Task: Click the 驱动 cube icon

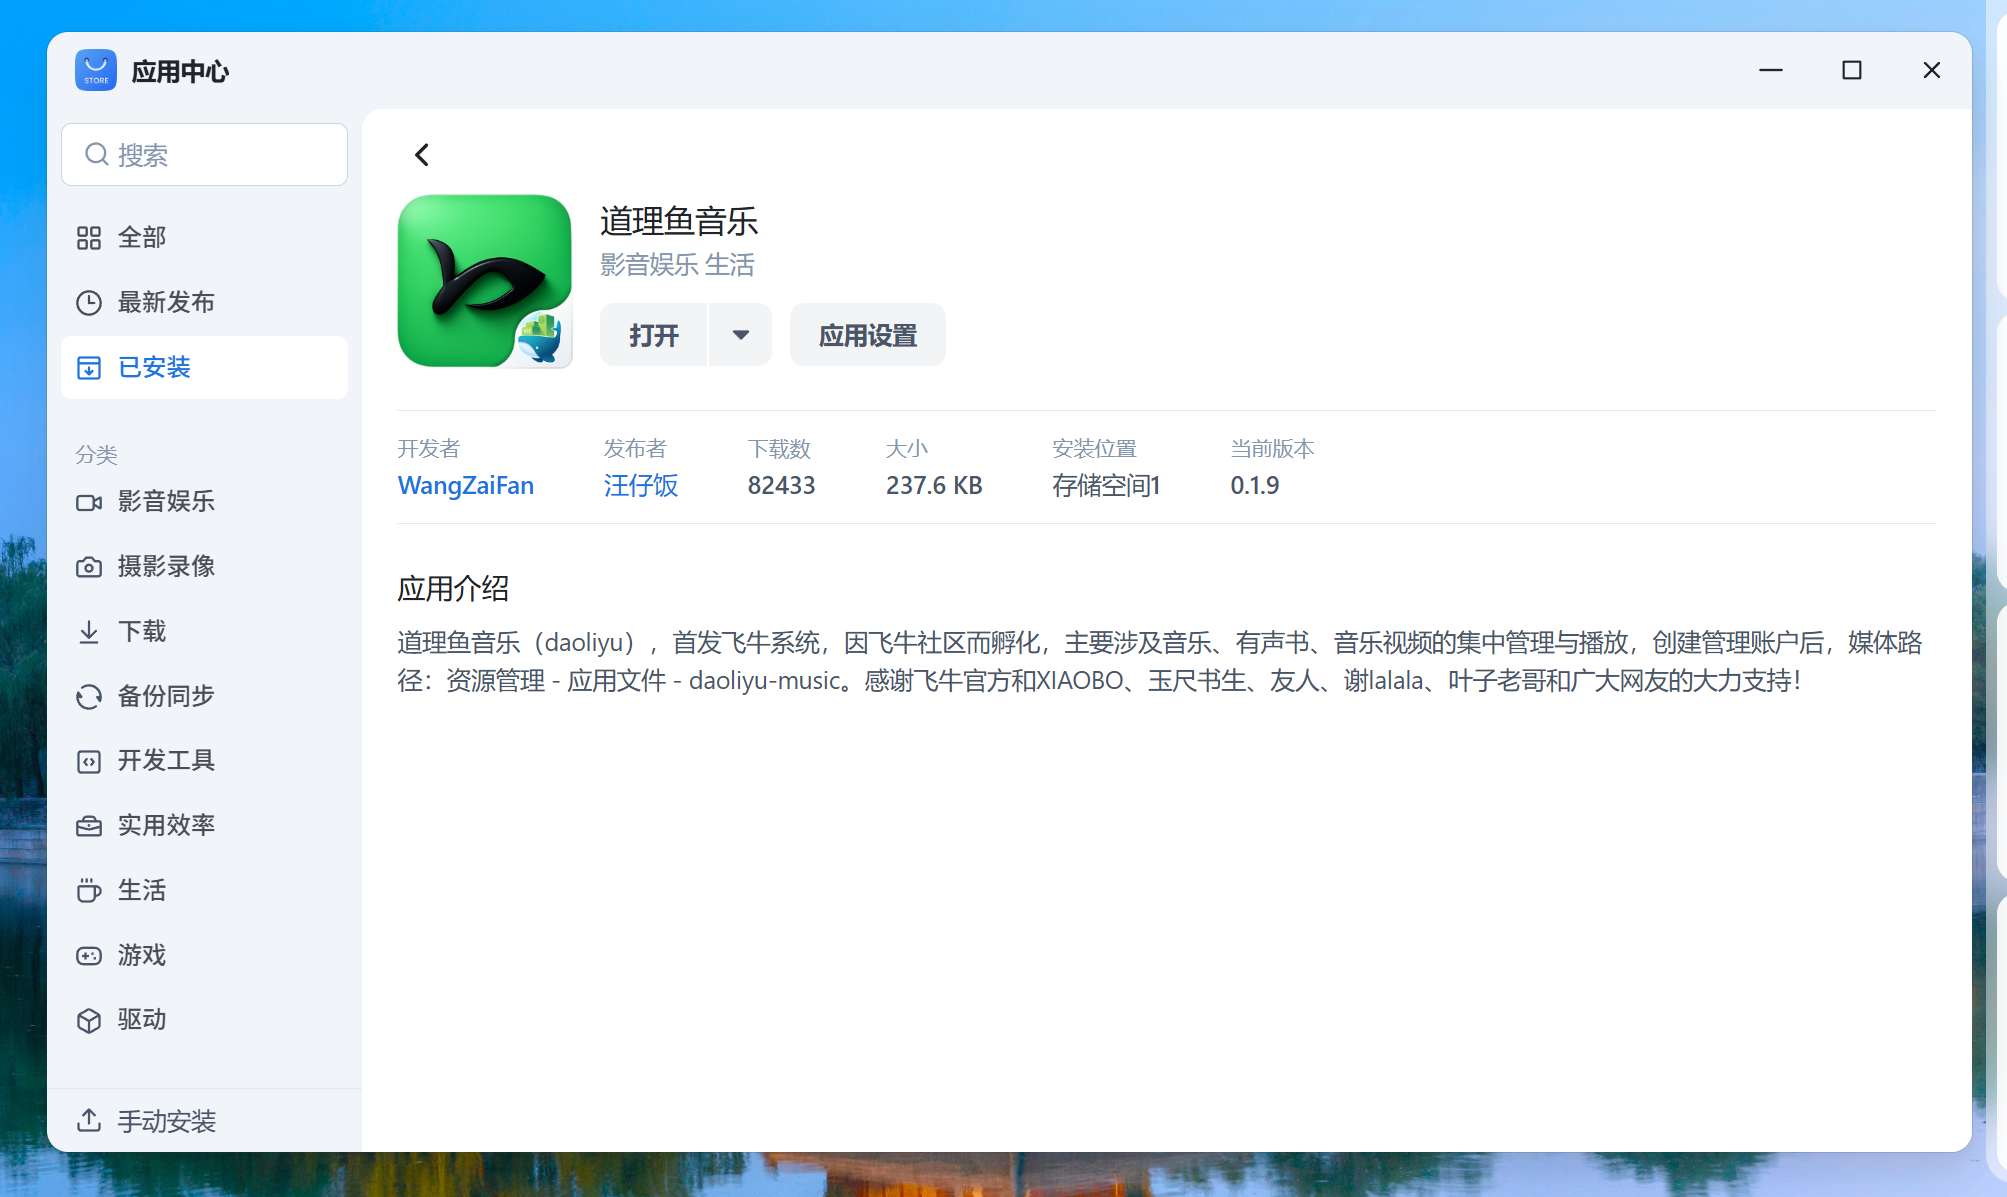Action: pos(89,1020)
